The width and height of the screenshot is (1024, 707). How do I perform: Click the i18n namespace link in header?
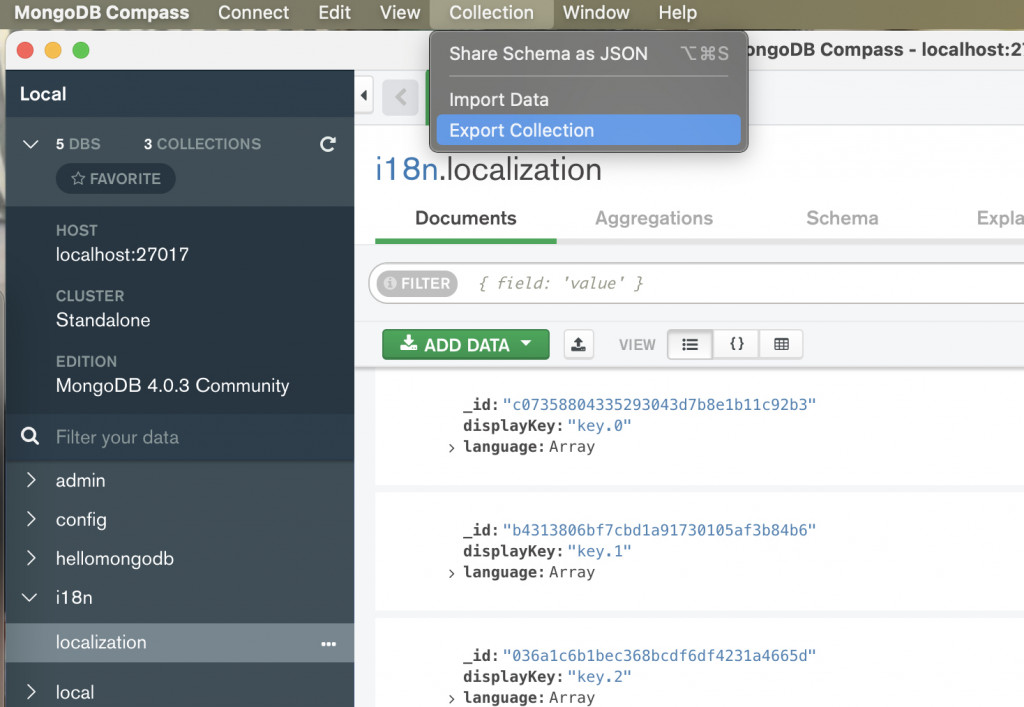[x=406, y=170]
